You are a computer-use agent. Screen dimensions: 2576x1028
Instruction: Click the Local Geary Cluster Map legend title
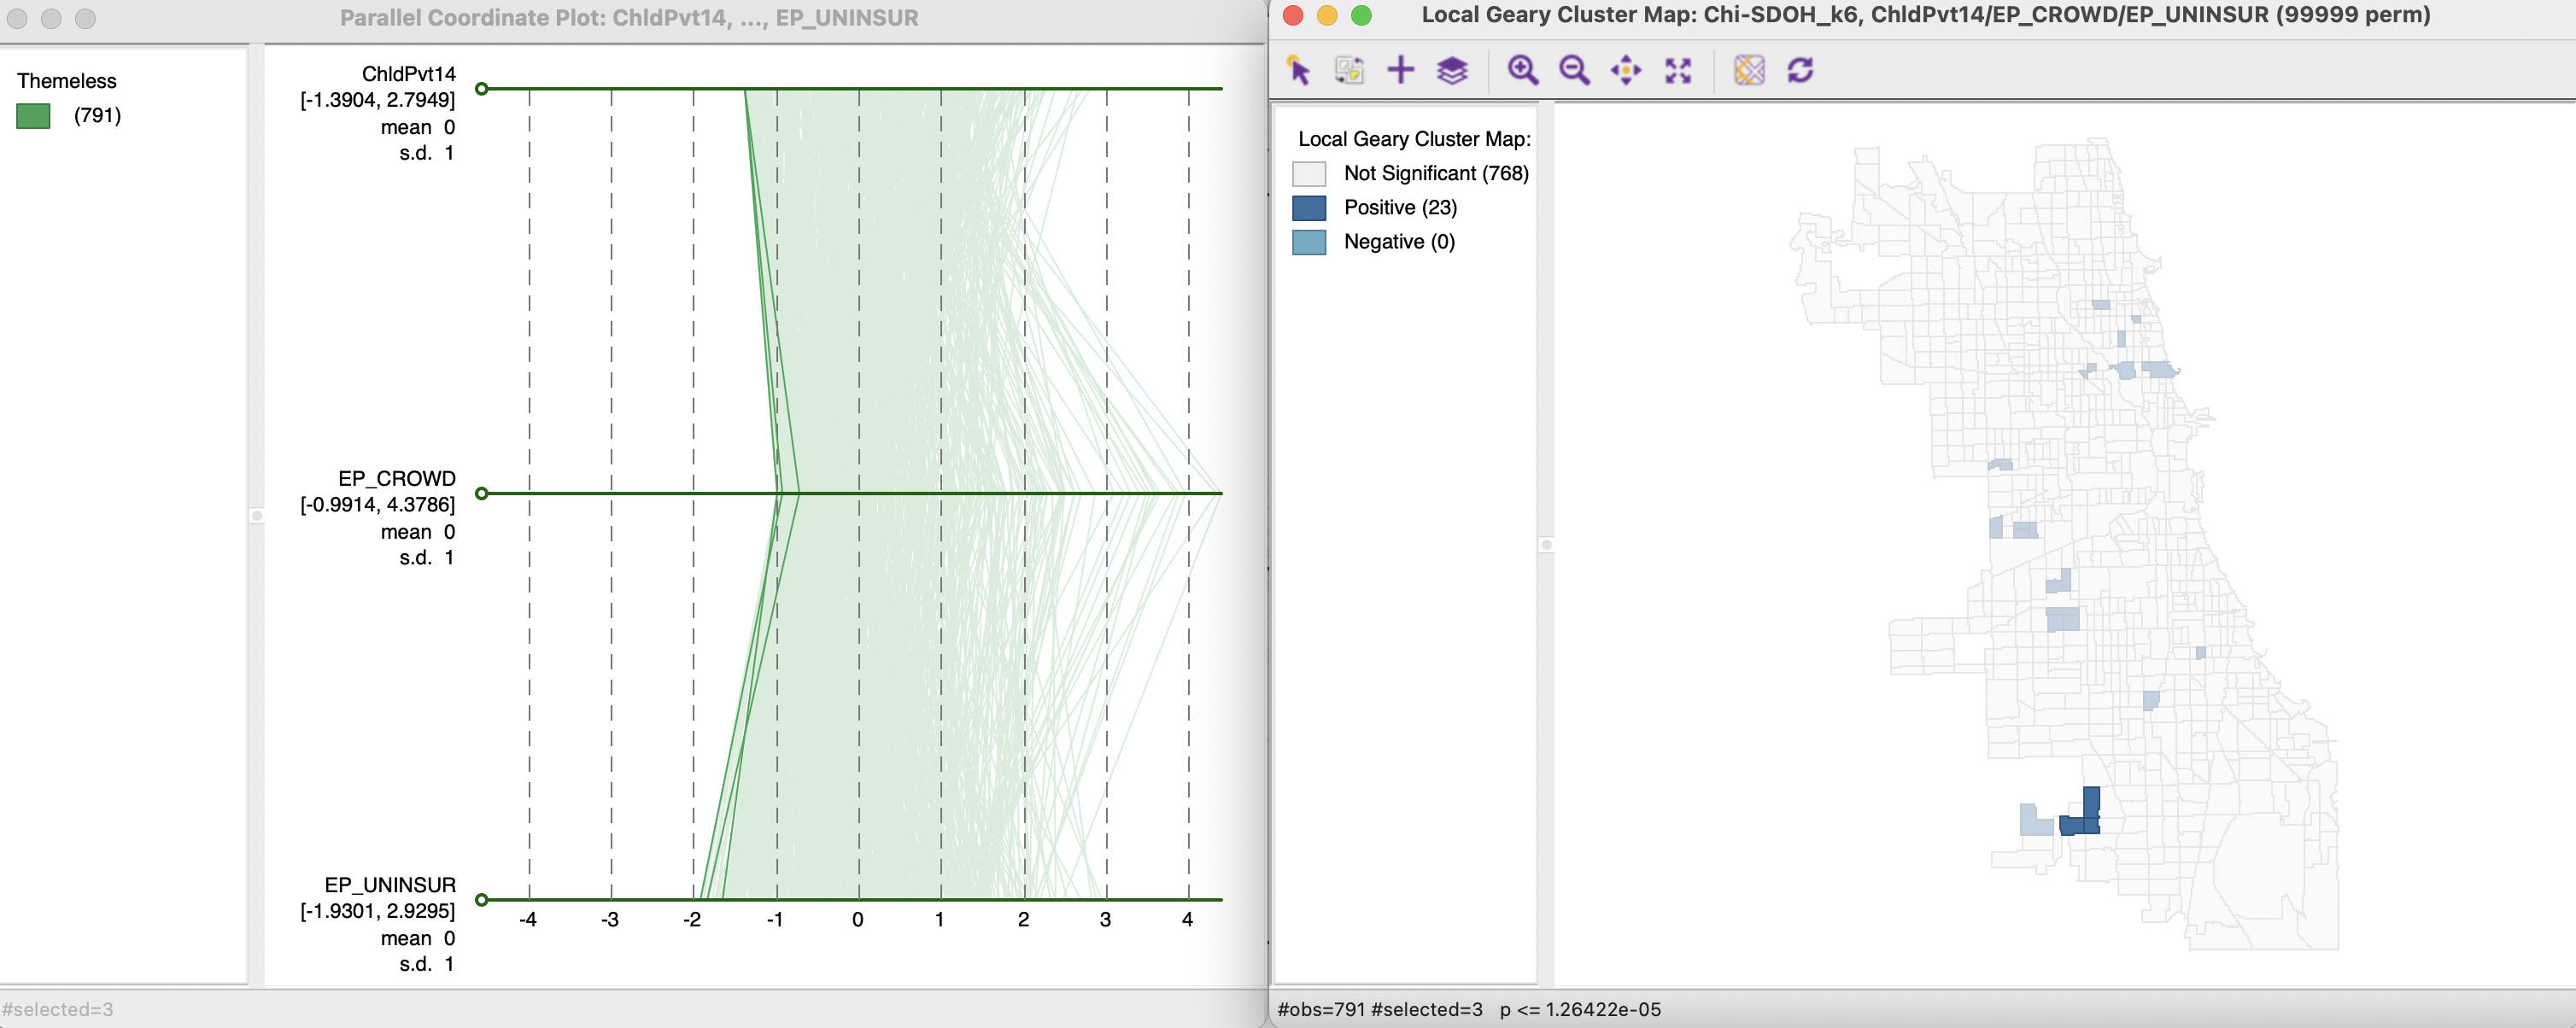1414,139
